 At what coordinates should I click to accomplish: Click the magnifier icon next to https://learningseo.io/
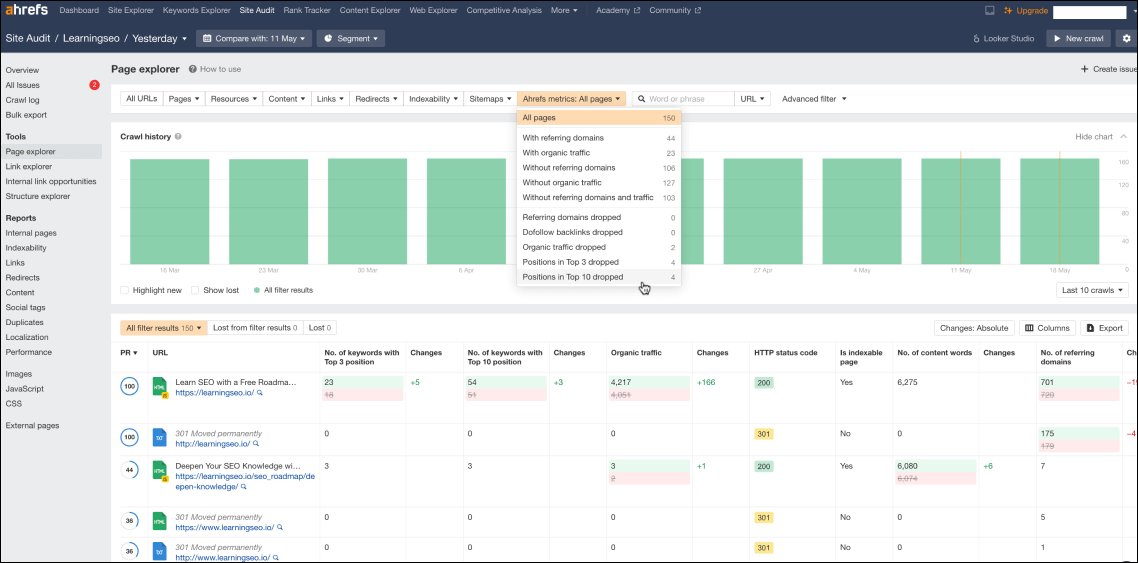(x=259, y=393)
